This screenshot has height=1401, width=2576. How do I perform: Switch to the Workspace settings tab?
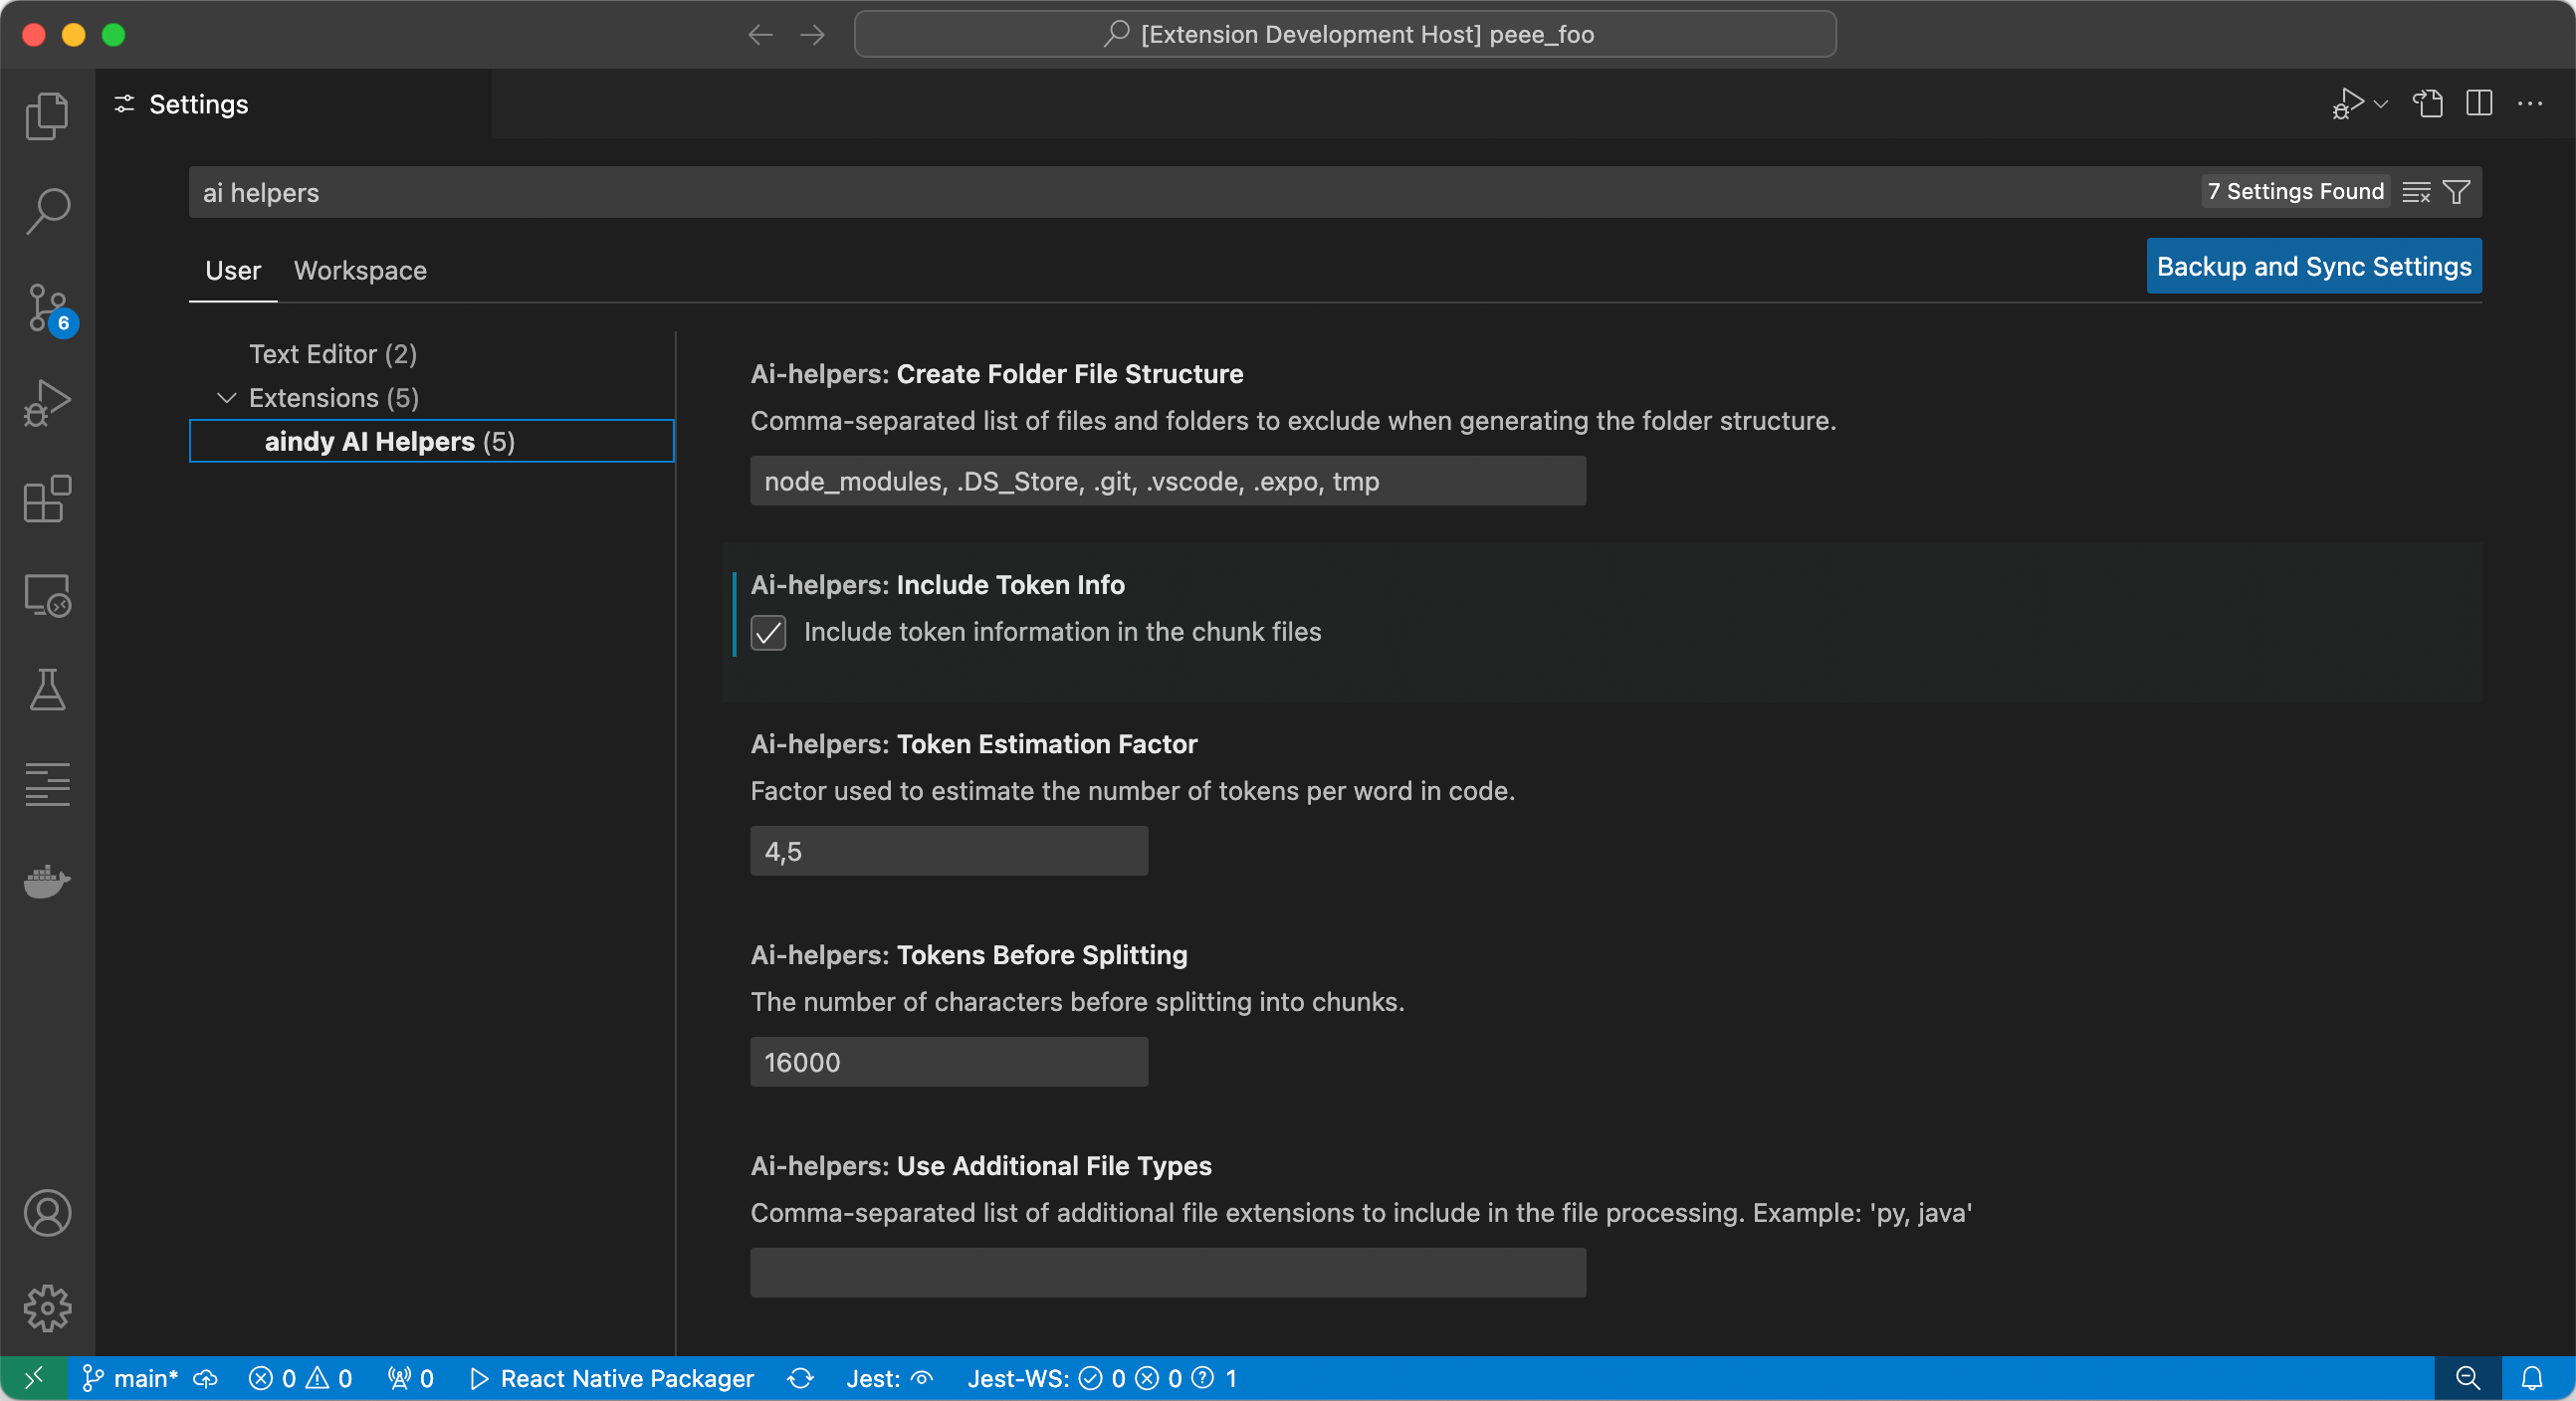[360, 270]
